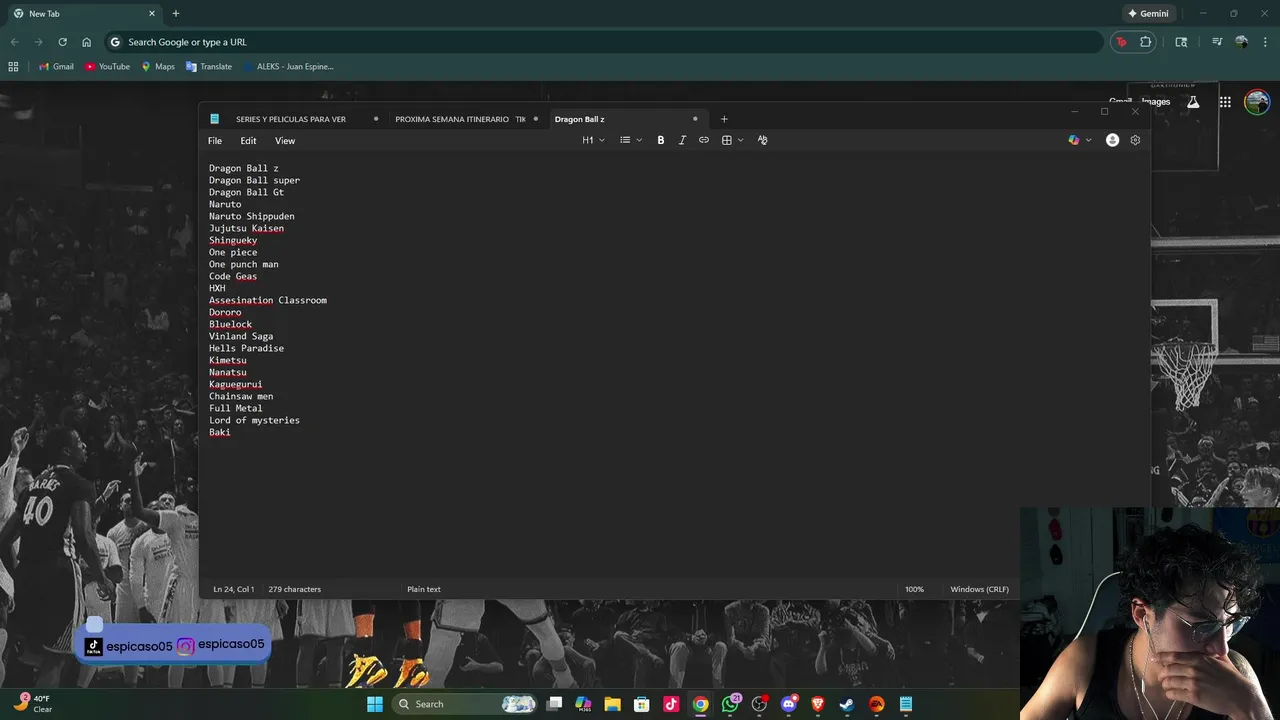Open Chrome three-dot menu
Image resolution: width=1280 pixels, height=720 pixels.
(1266, 42)
